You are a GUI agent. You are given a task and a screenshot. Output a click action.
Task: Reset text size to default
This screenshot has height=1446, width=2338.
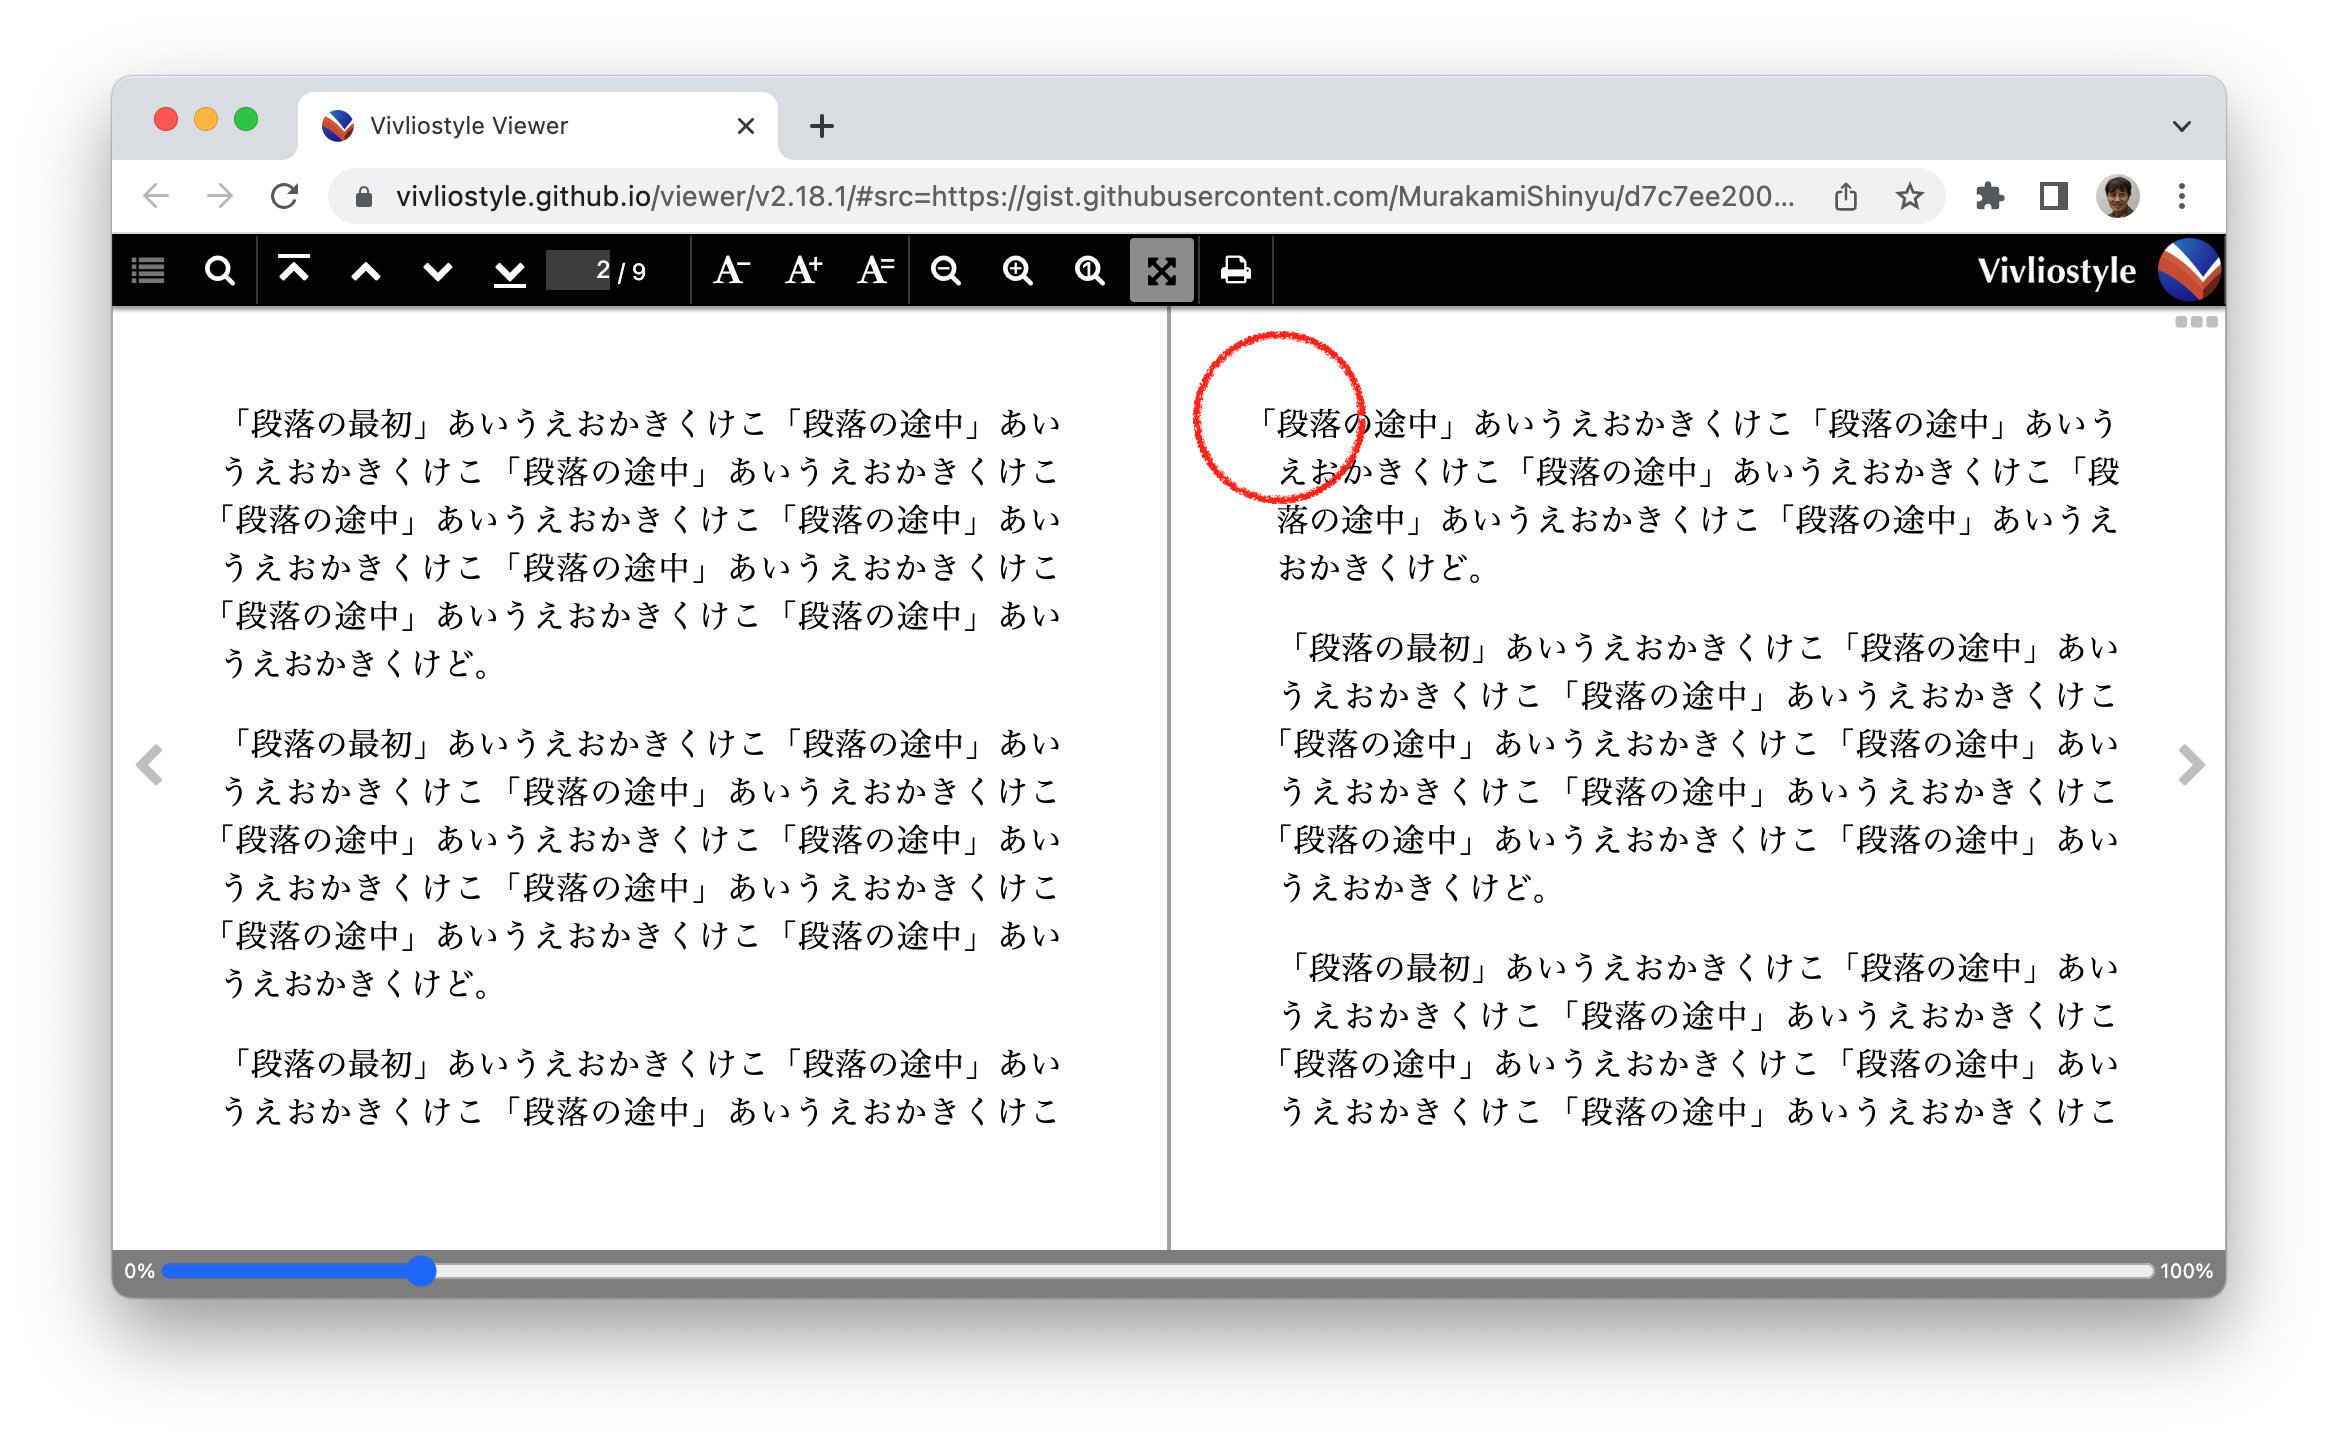pos(874,270)
